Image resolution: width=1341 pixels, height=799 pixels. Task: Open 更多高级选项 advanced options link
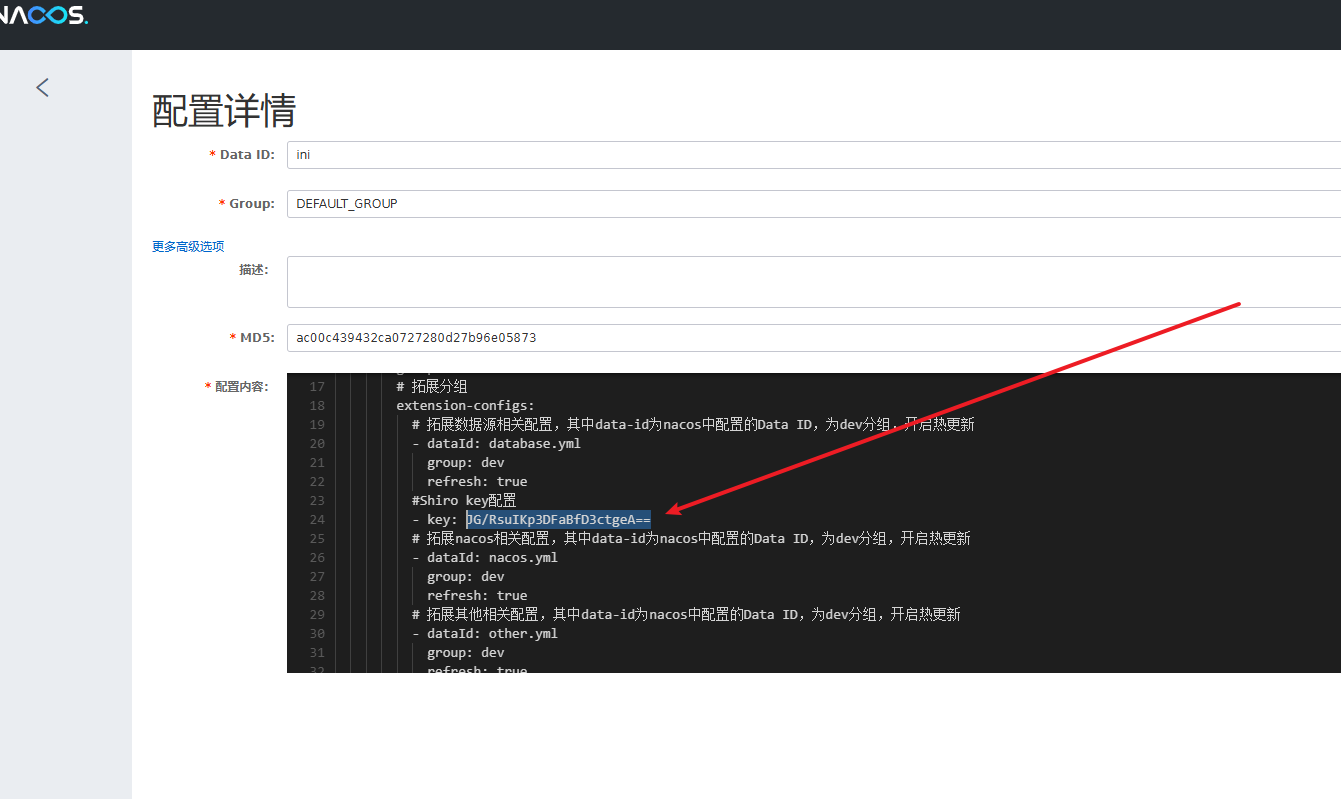click(188, 247)
